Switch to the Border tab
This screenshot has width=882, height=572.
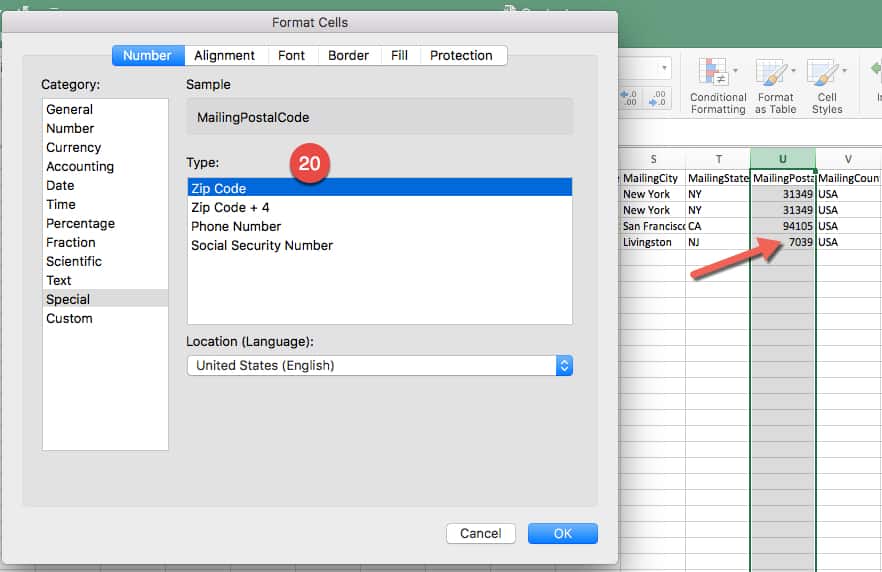point(348,55)
